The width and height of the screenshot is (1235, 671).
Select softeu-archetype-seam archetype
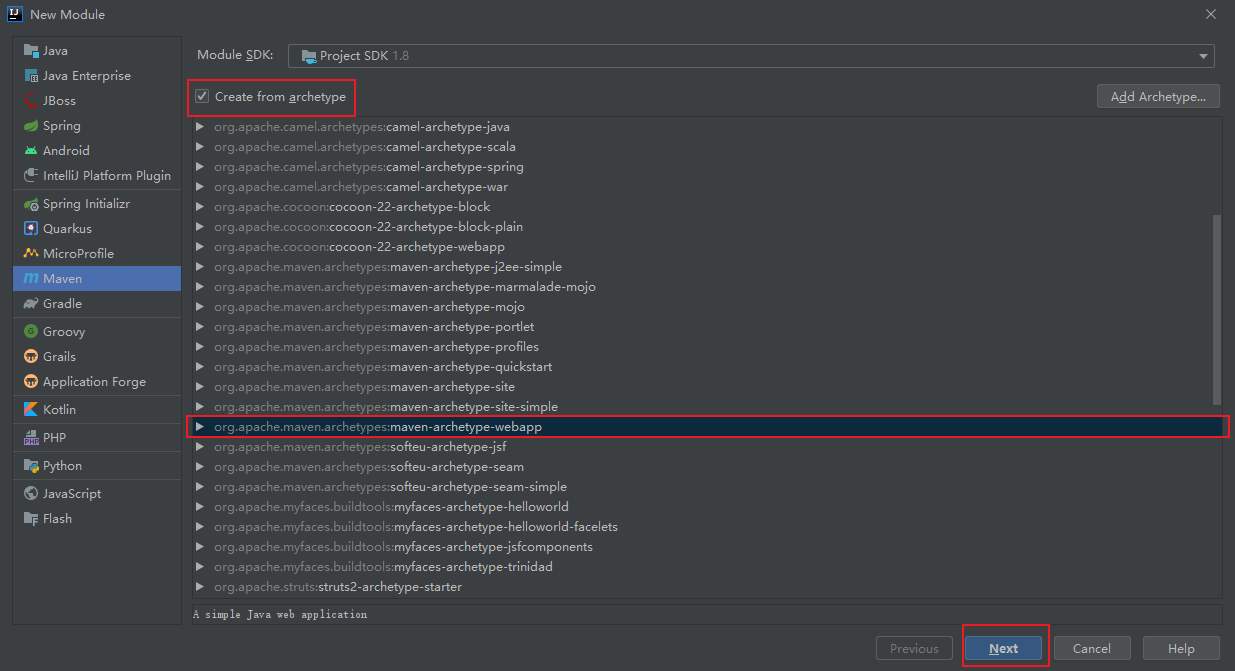tap(706, 467)
